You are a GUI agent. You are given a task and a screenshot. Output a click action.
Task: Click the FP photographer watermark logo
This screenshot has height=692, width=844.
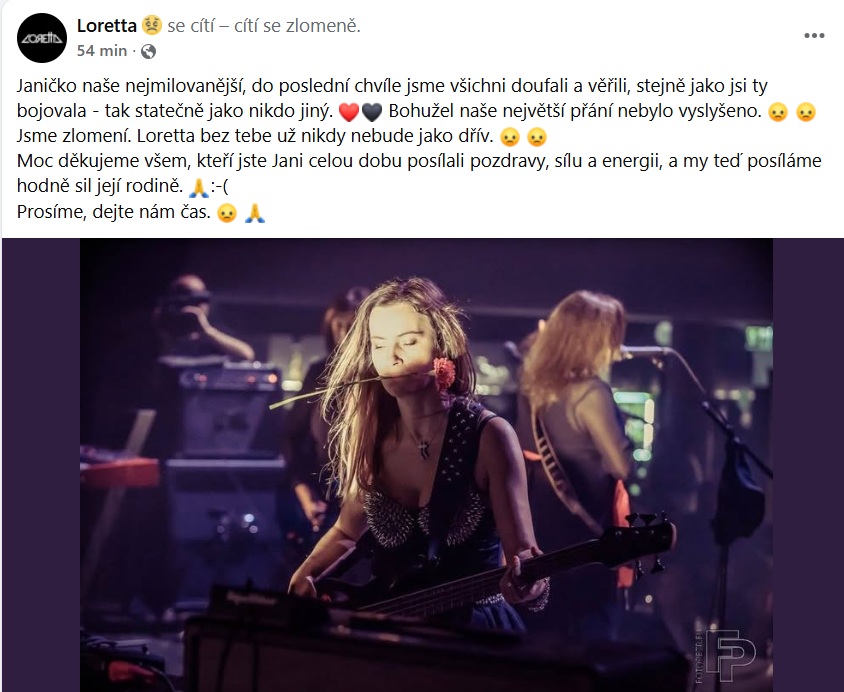click(731, 655)
